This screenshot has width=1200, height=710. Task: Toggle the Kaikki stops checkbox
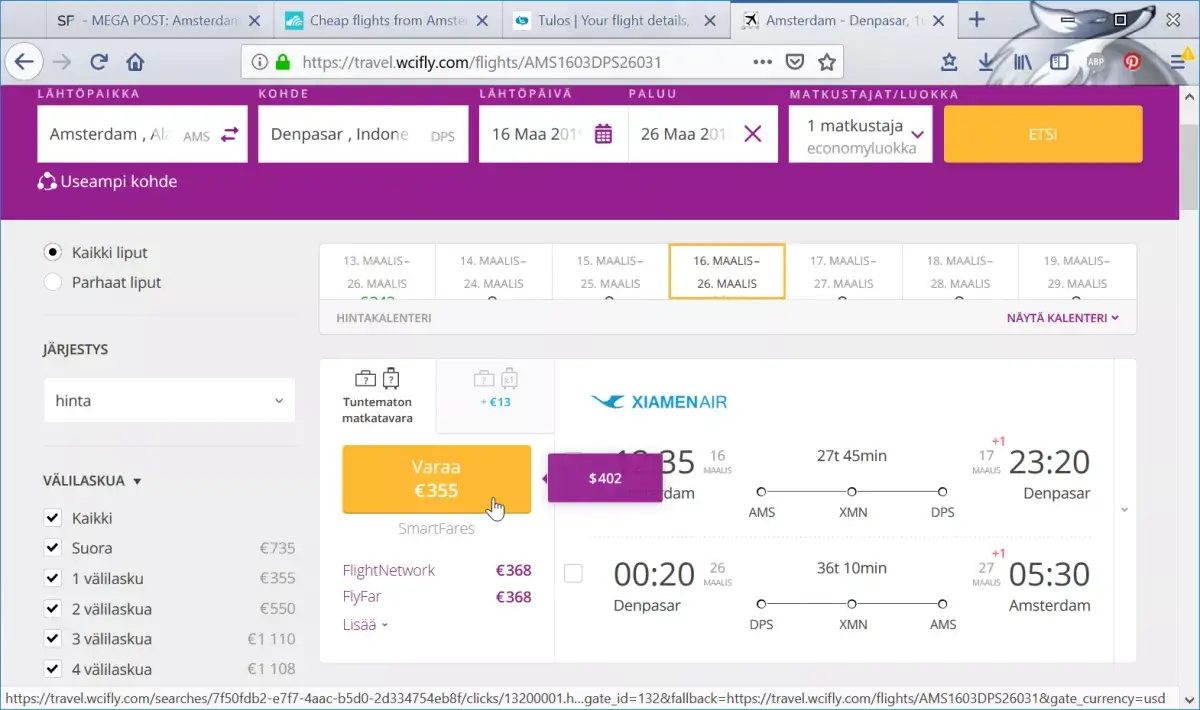[x=53, y=518]
